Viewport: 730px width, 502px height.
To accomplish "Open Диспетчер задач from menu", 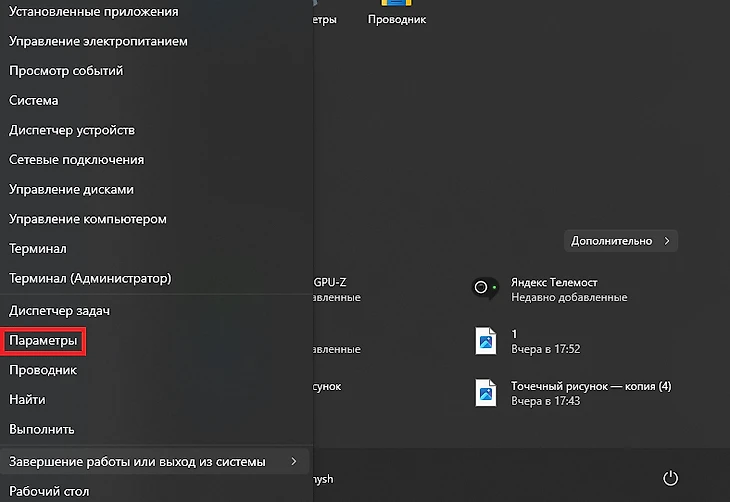I will (59, 311).
